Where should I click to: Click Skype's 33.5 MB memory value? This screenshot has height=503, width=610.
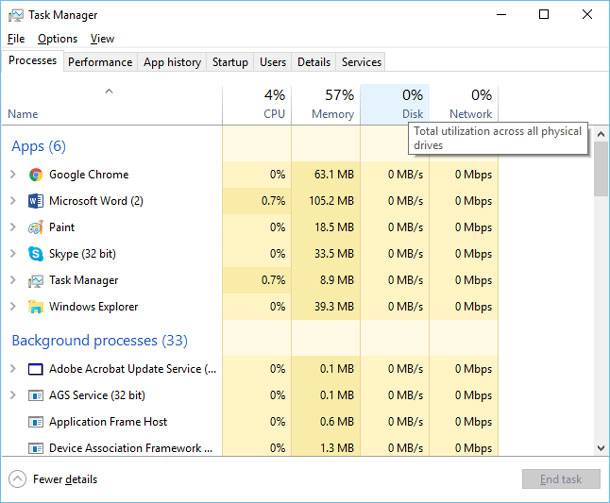tap(334, 254)
